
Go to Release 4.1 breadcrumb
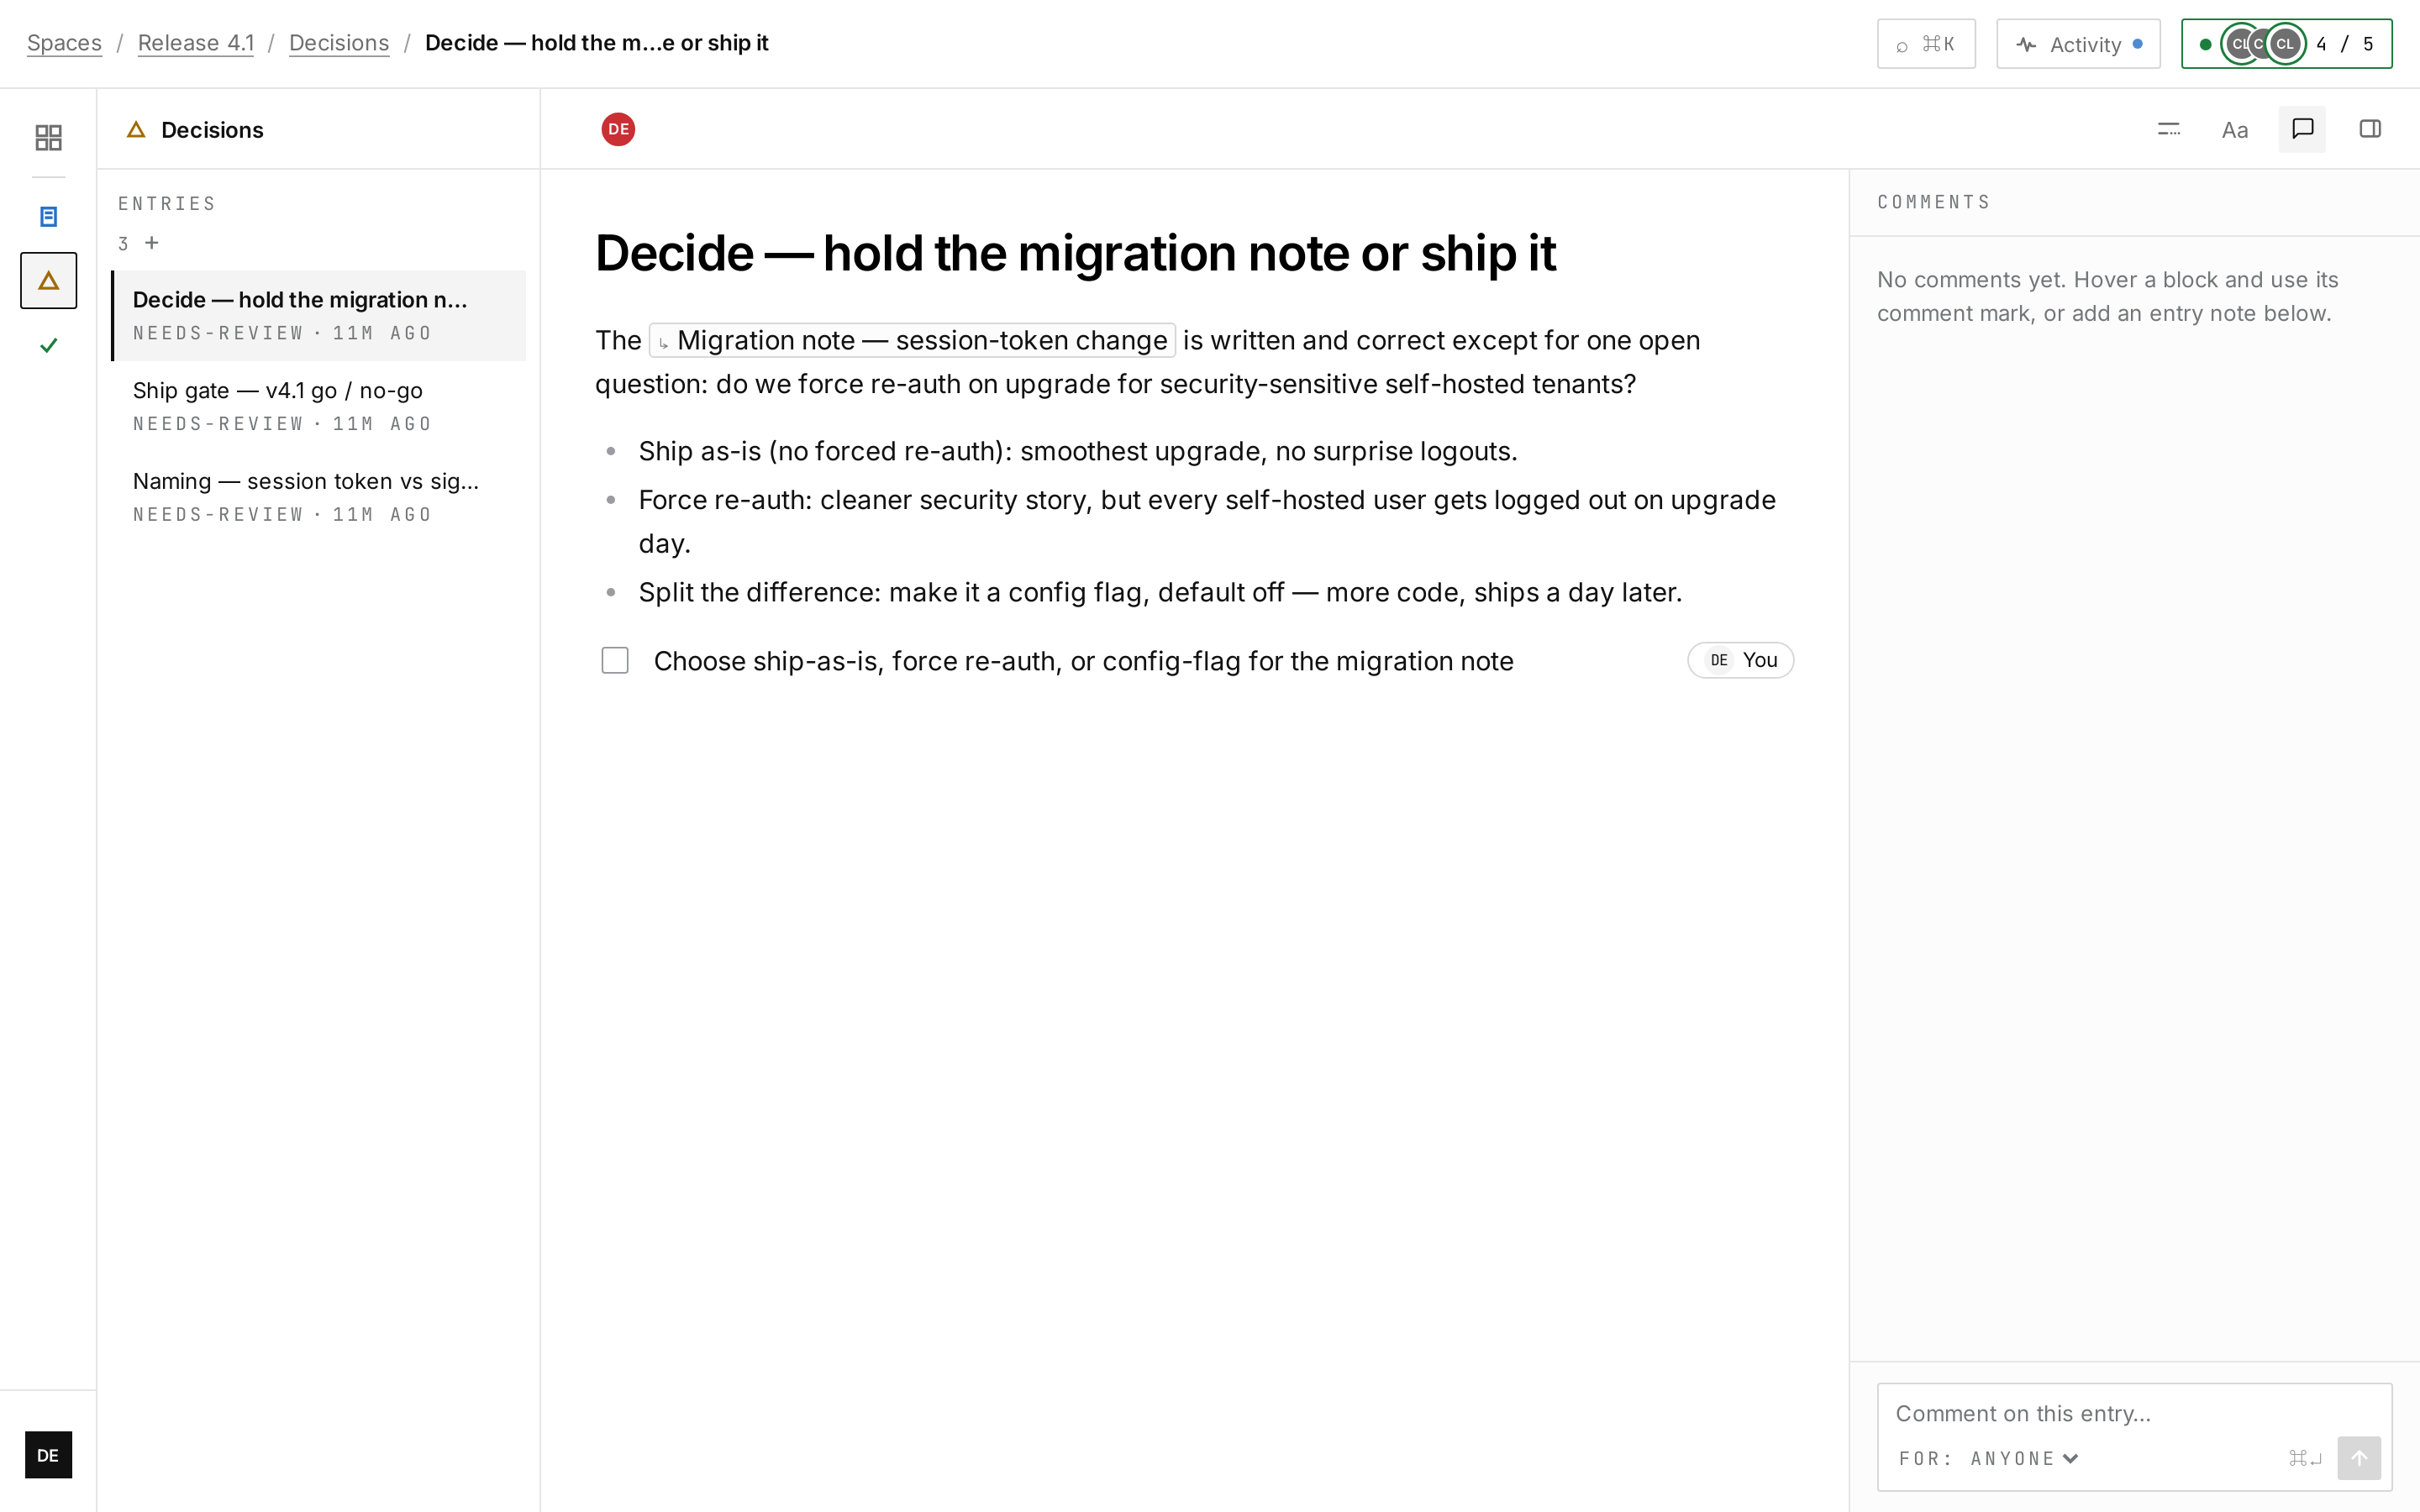pos(196,43)
